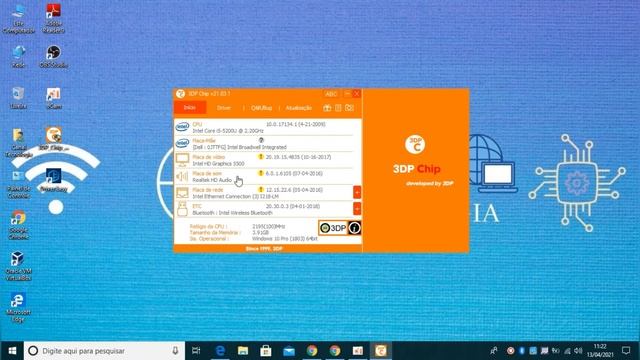Screen dimensions: 640x360
Task: Click the Intel CPU icon
Action: pyautogui.click(x=182, y=127)
